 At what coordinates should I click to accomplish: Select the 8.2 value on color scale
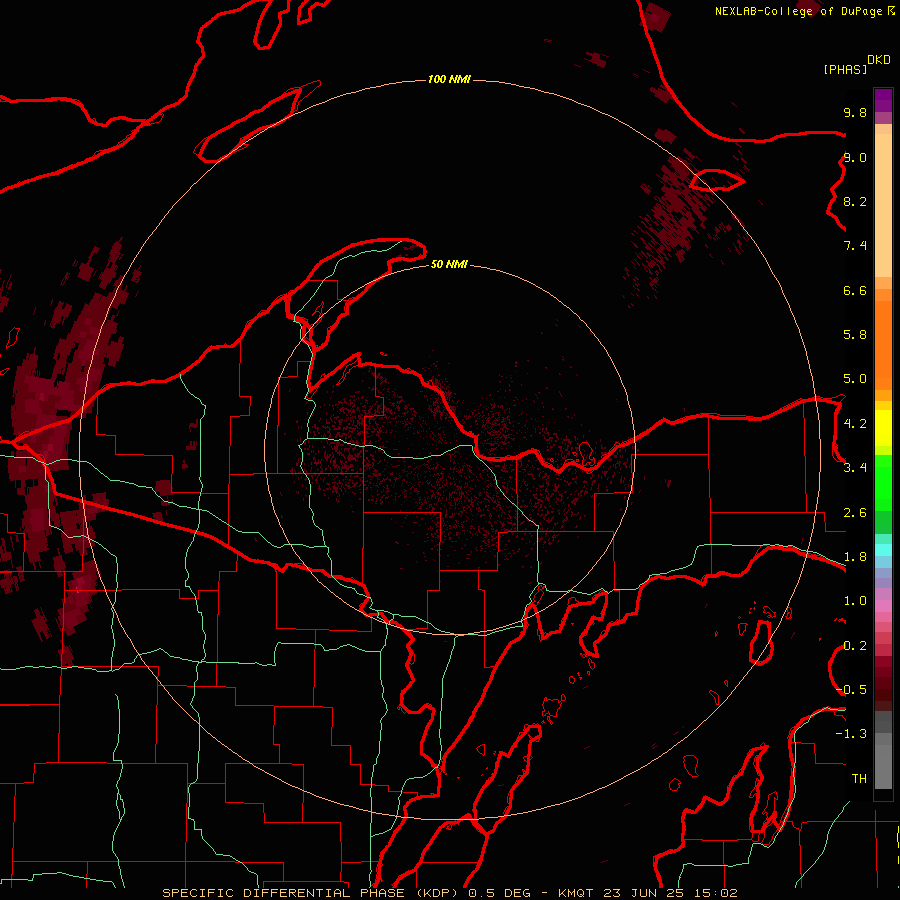pos(855,201)
